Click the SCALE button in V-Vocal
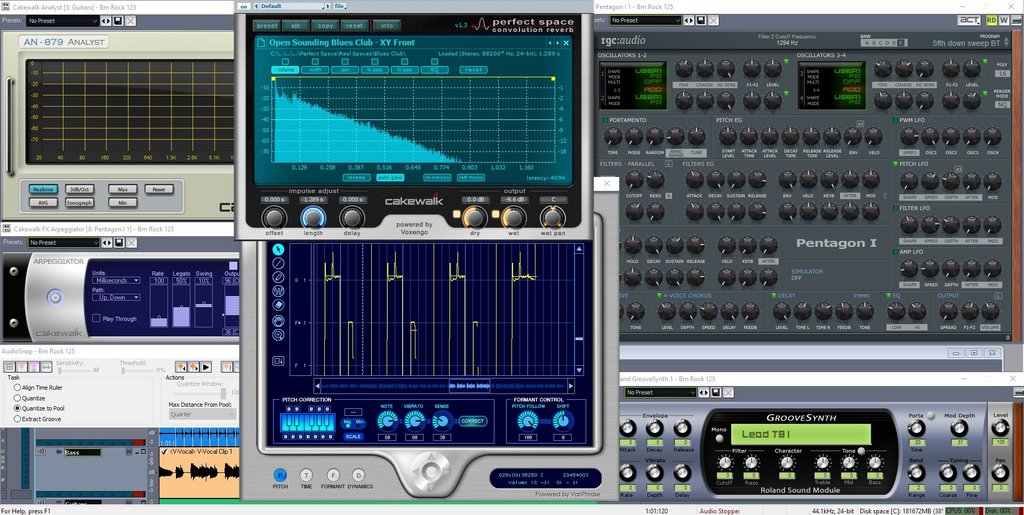 pyautogui.click(x=353, y=436)
